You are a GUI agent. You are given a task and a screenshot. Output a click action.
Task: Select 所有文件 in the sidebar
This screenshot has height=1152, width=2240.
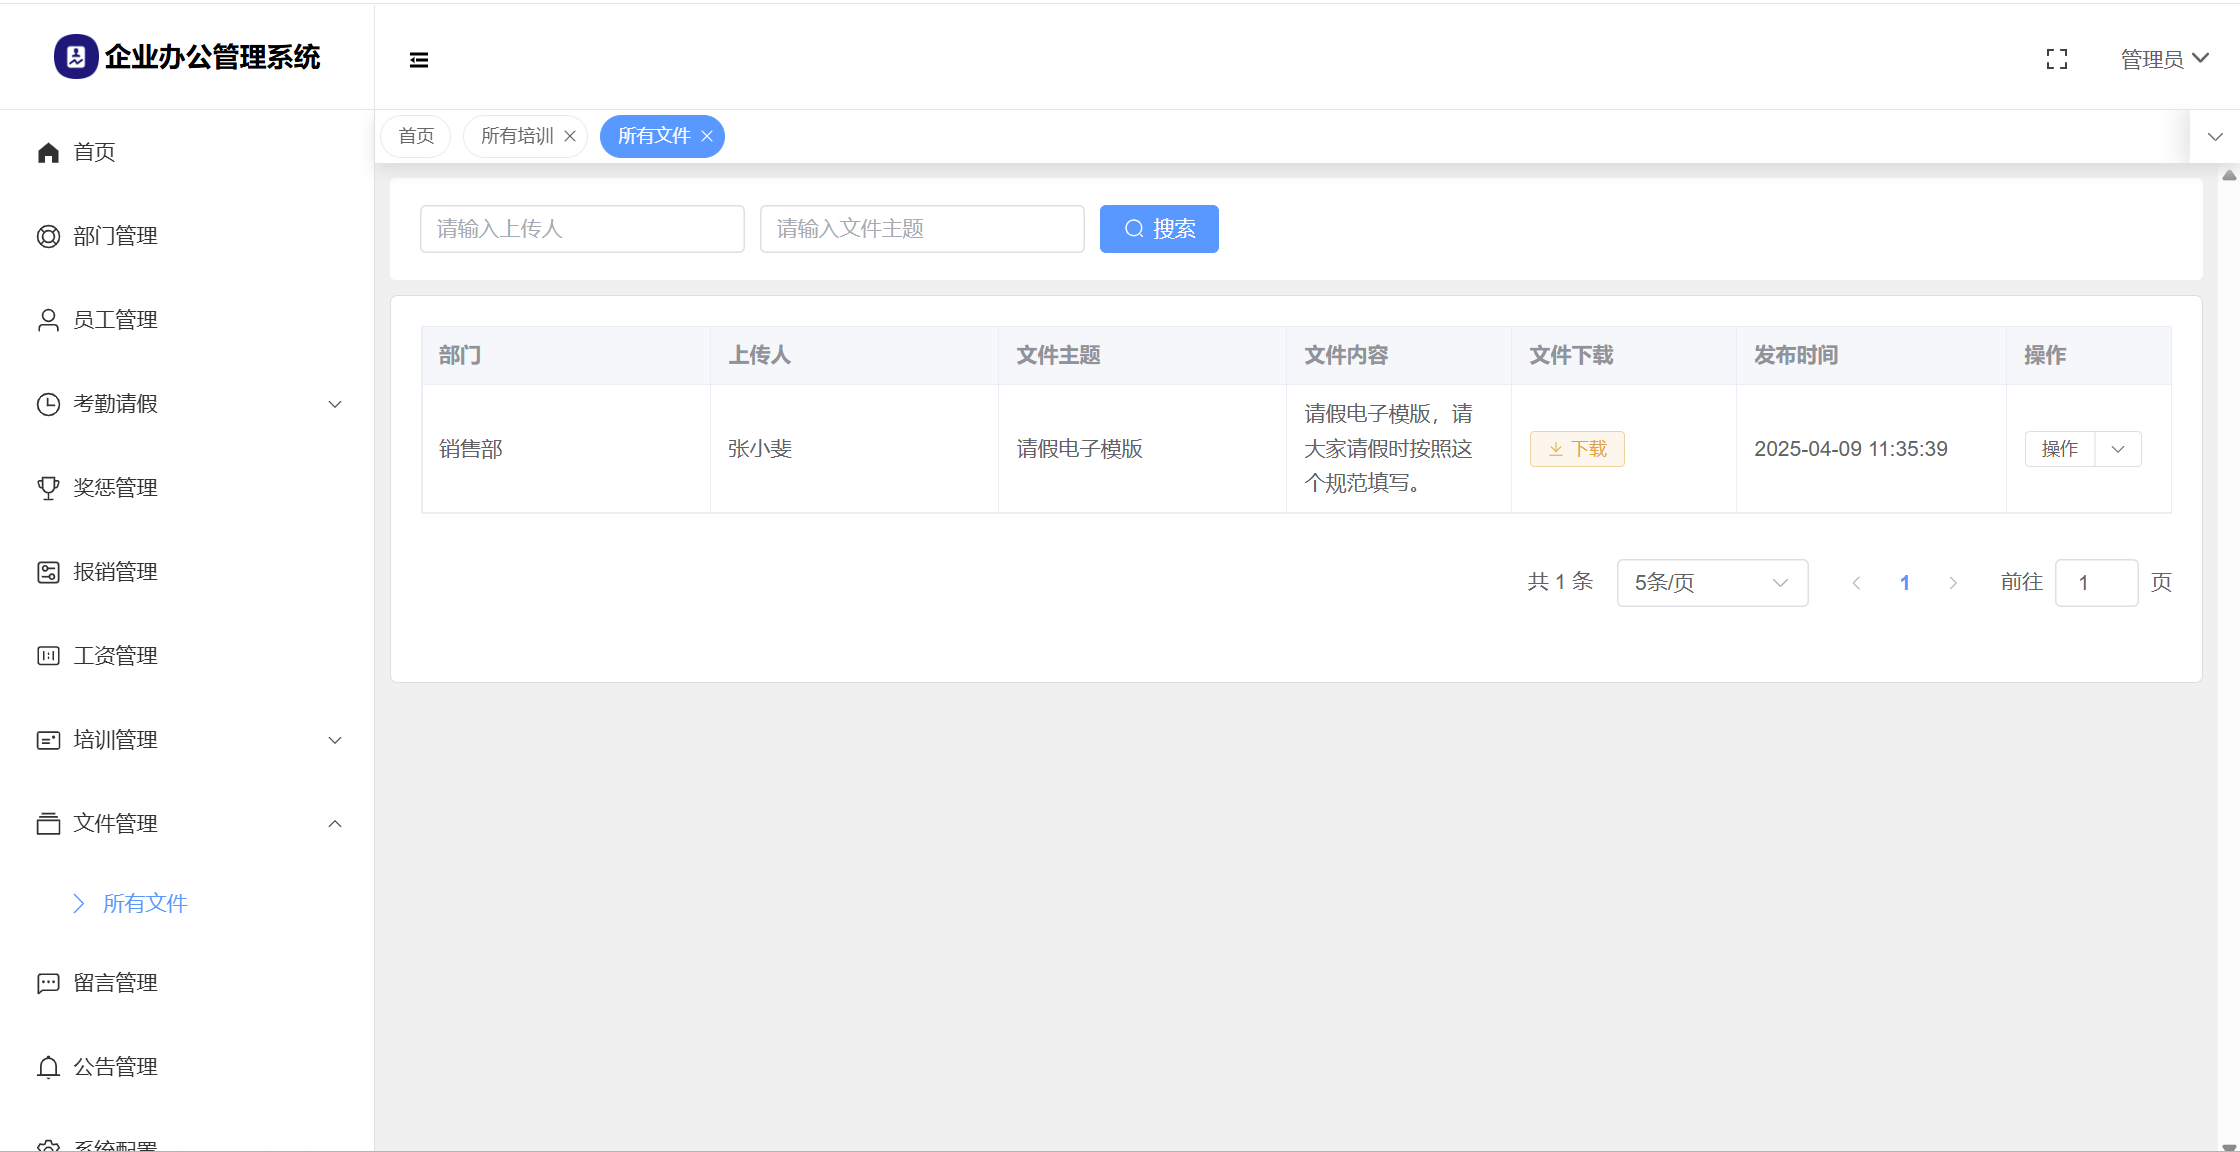(145, 904)
